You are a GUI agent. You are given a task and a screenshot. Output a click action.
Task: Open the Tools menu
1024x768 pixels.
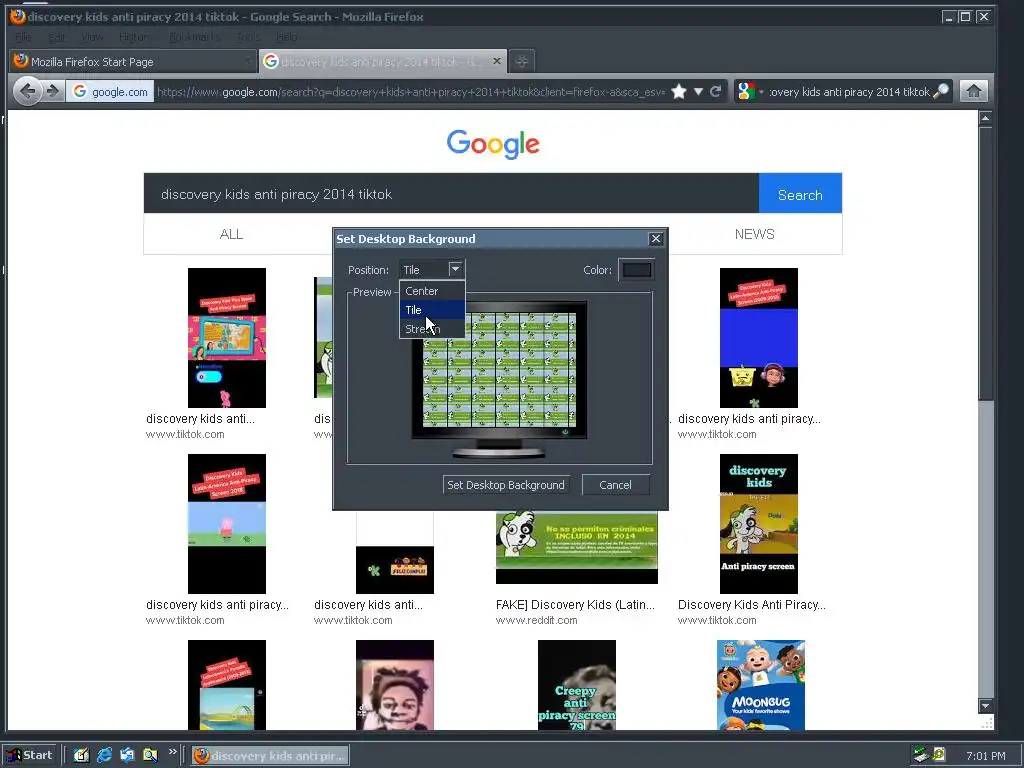point(248,37)
